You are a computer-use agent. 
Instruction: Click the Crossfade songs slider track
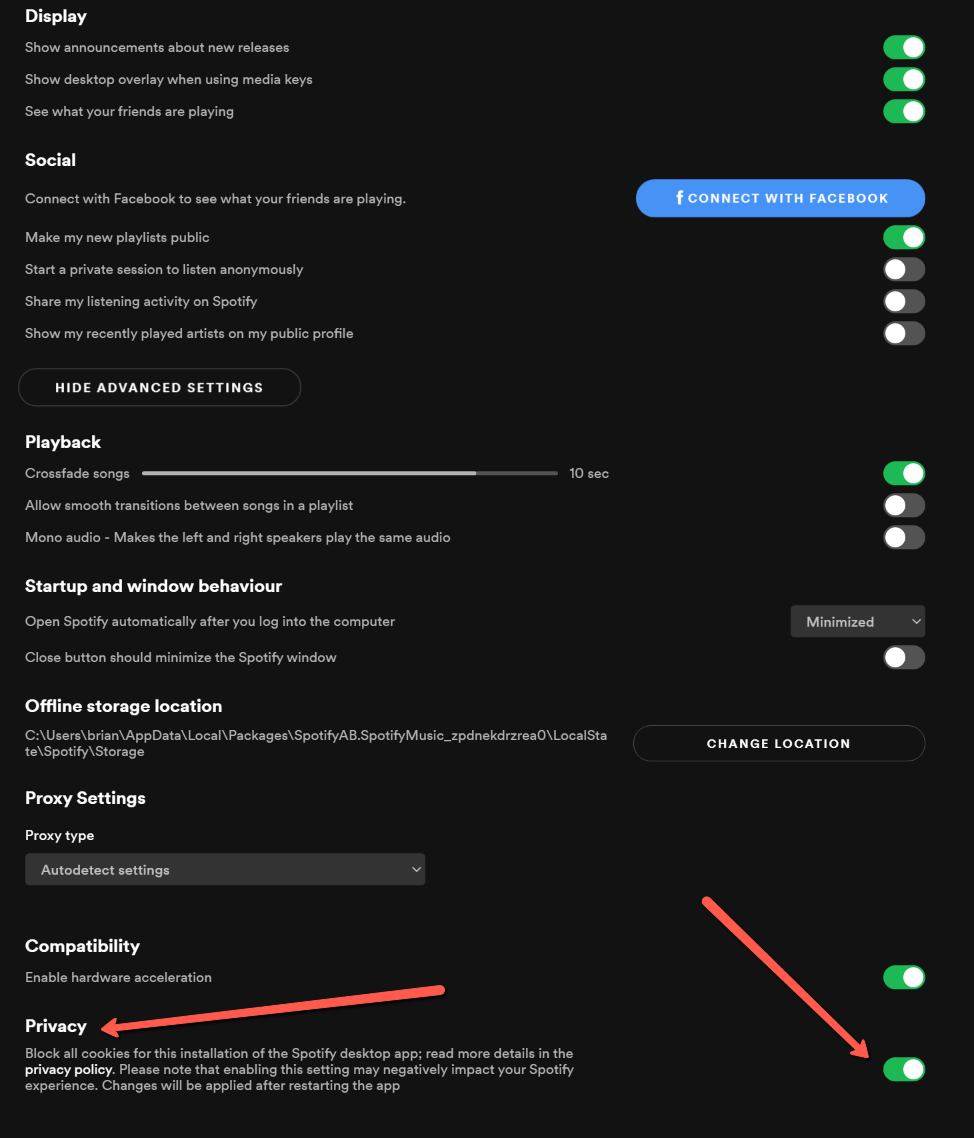(350, 473)
